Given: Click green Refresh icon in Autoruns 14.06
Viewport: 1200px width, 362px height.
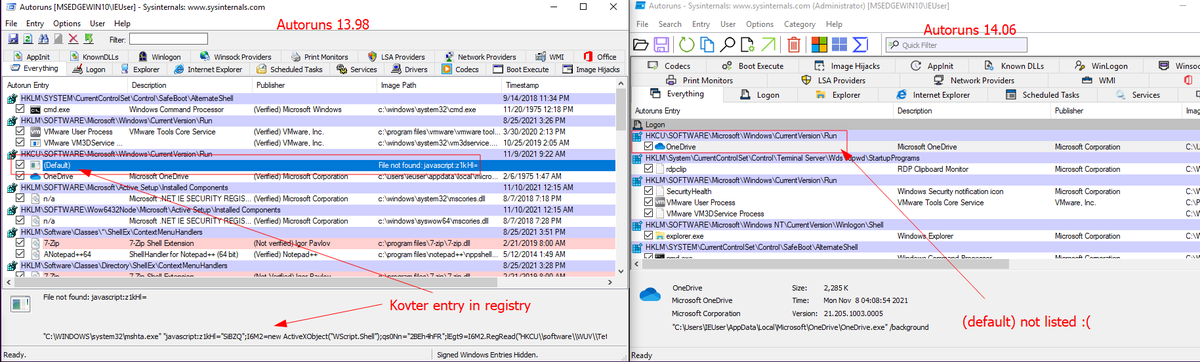Looking at the screenshot, I should pos(687,44).
